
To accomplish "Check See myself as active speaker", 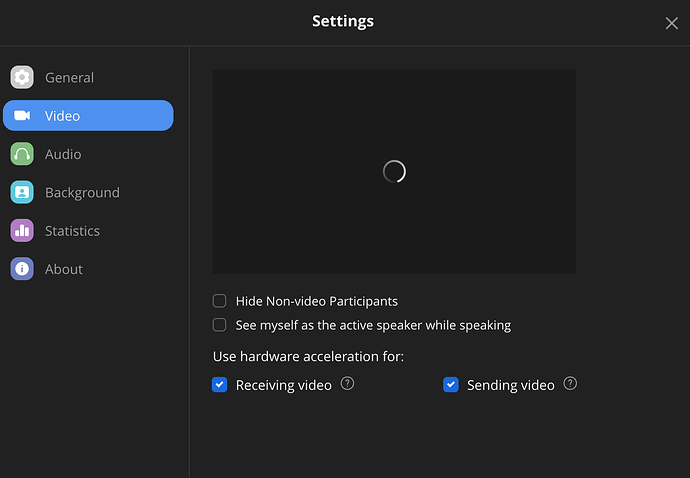I will (x=220, y=325).
